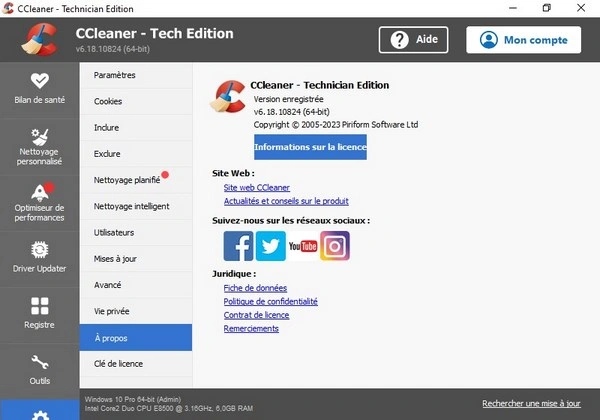The image size is (600, 420).
Task: Open the Driver Updater tool
Action: (x=39, y=257)
